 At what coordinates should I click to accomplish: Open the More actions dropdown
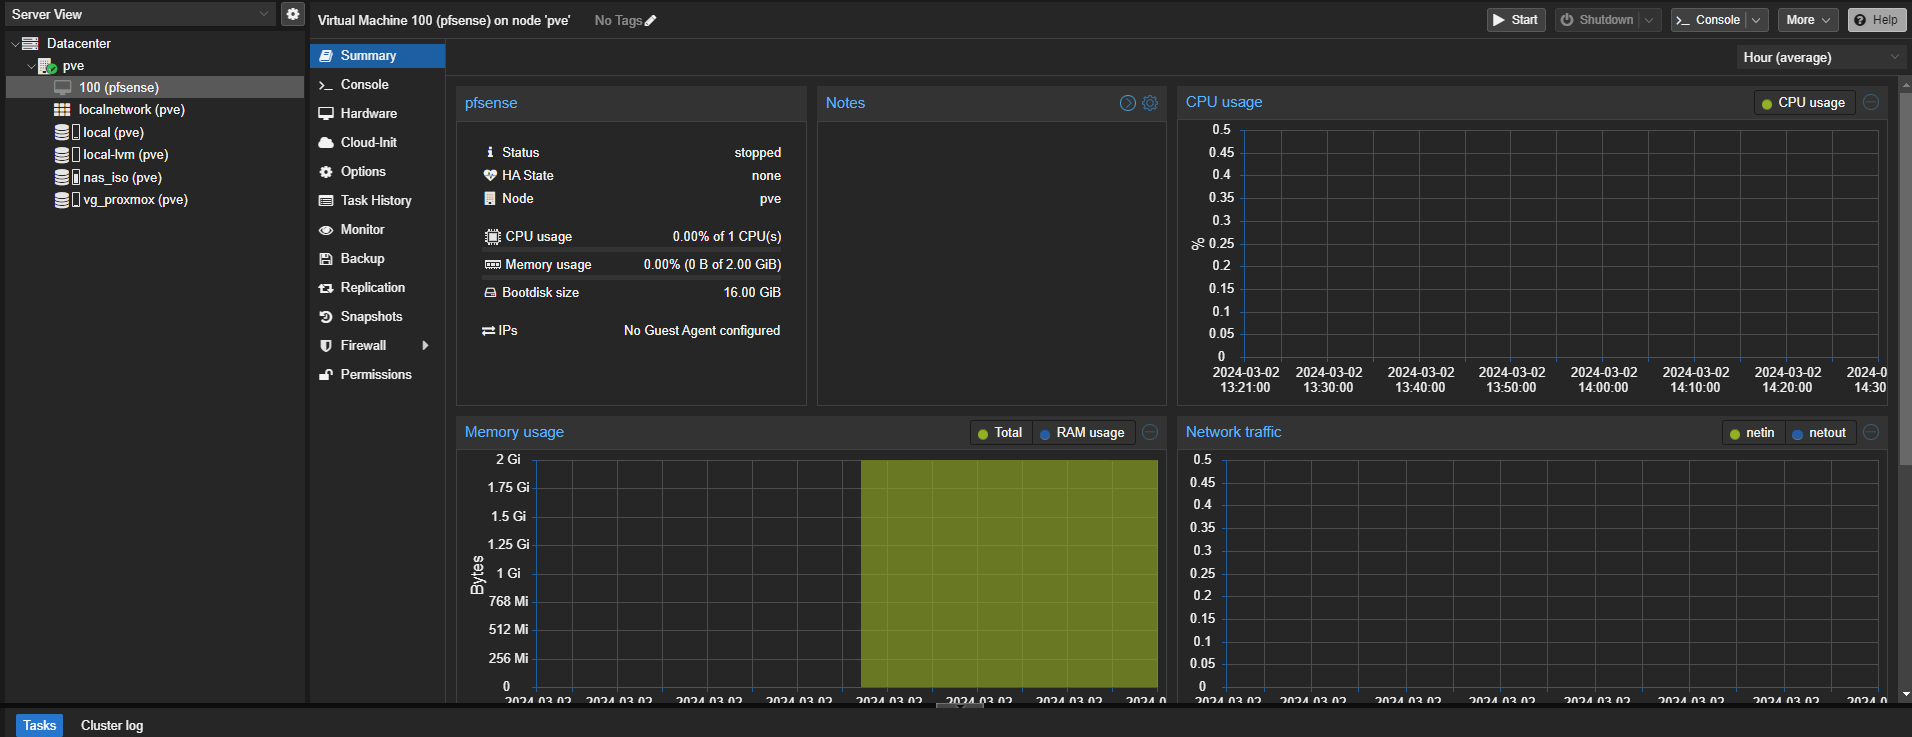pyautogui.click(x=1808, y=20)
